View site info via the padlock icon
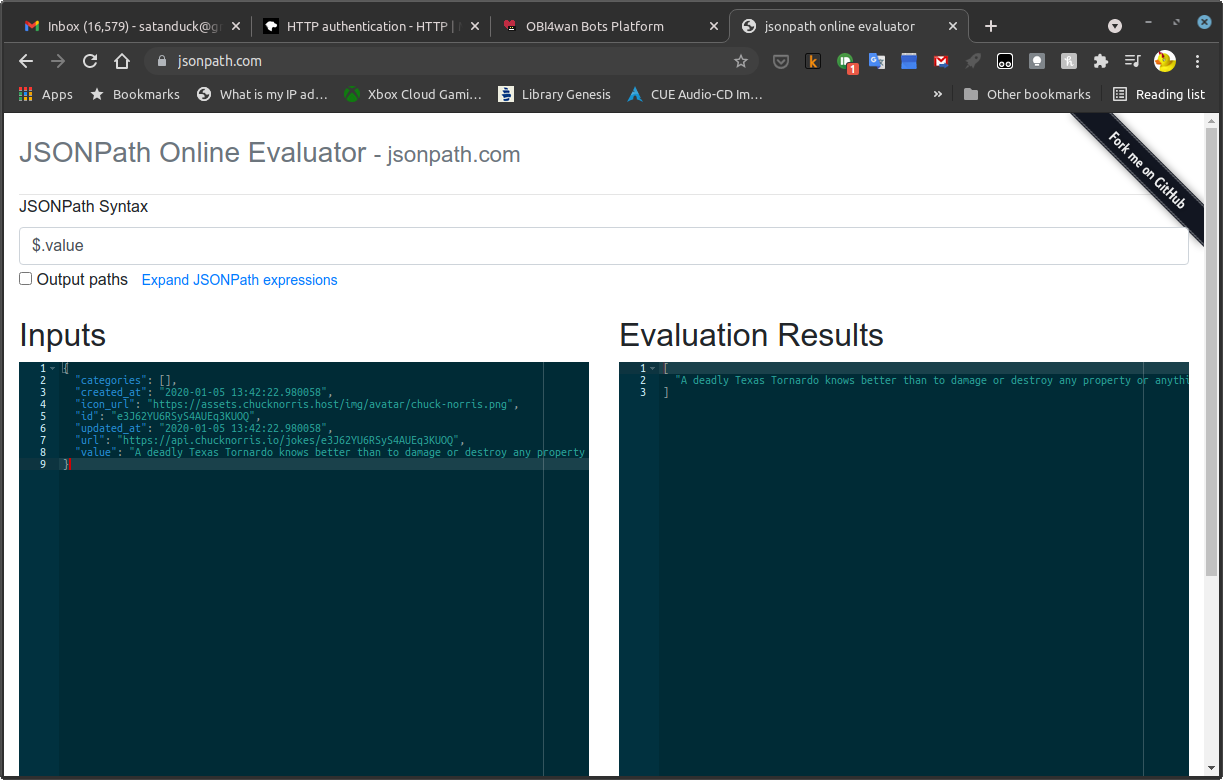1223x780 pixels. pyautogui.click(x=162, y=61)
